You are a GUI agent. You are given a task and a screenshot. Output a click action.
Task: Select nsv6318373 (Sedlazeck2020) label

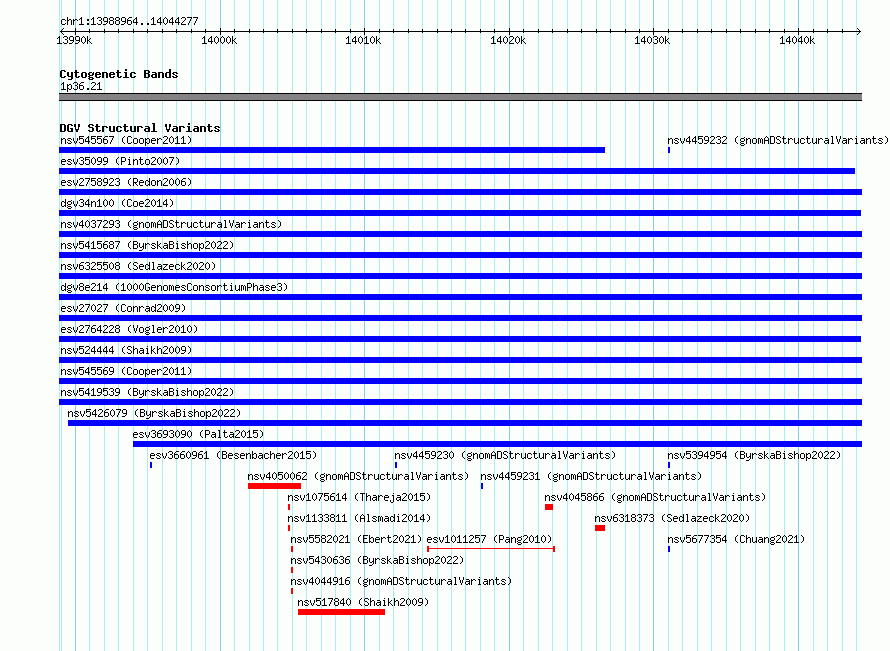coord(672,518)
